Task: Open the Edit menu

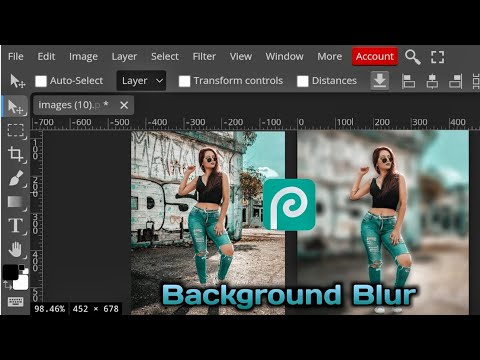Action: click(46, 57)
